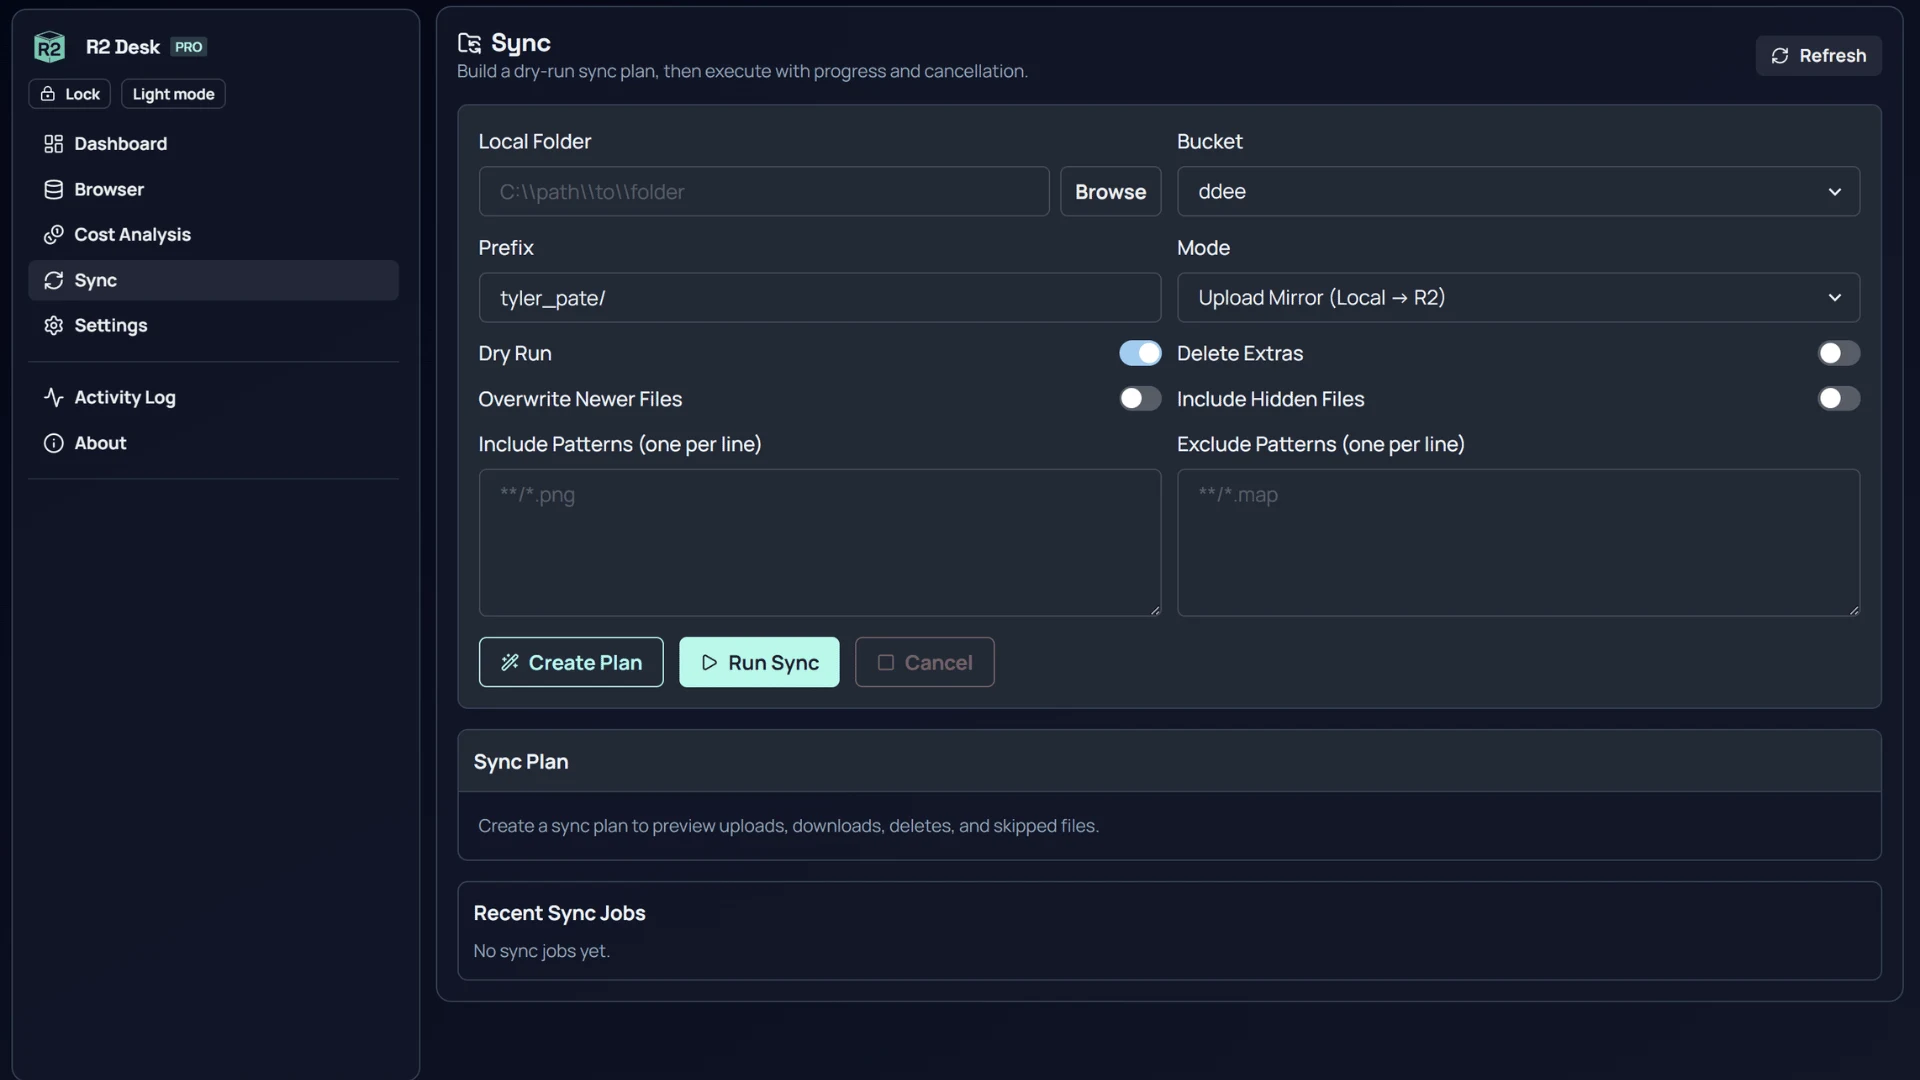
Task: Click the Activity Log pulse icon
Action: [54, 398]
